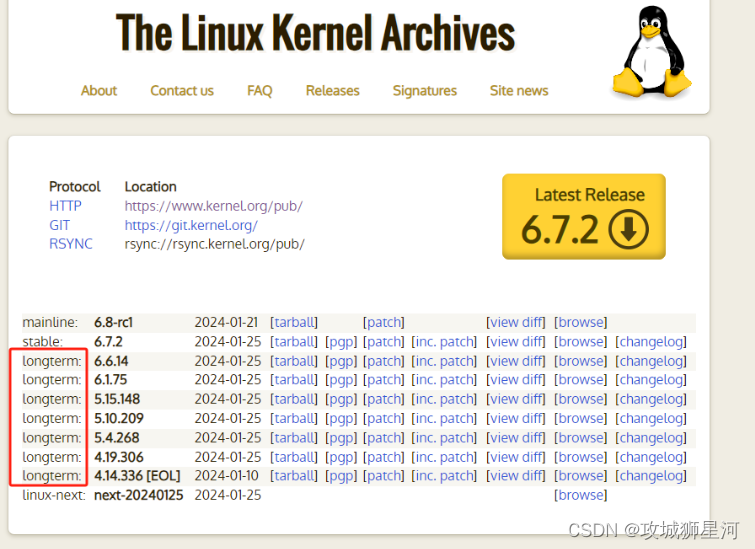Click the 6.6.14 version text

tap(111, 361)
